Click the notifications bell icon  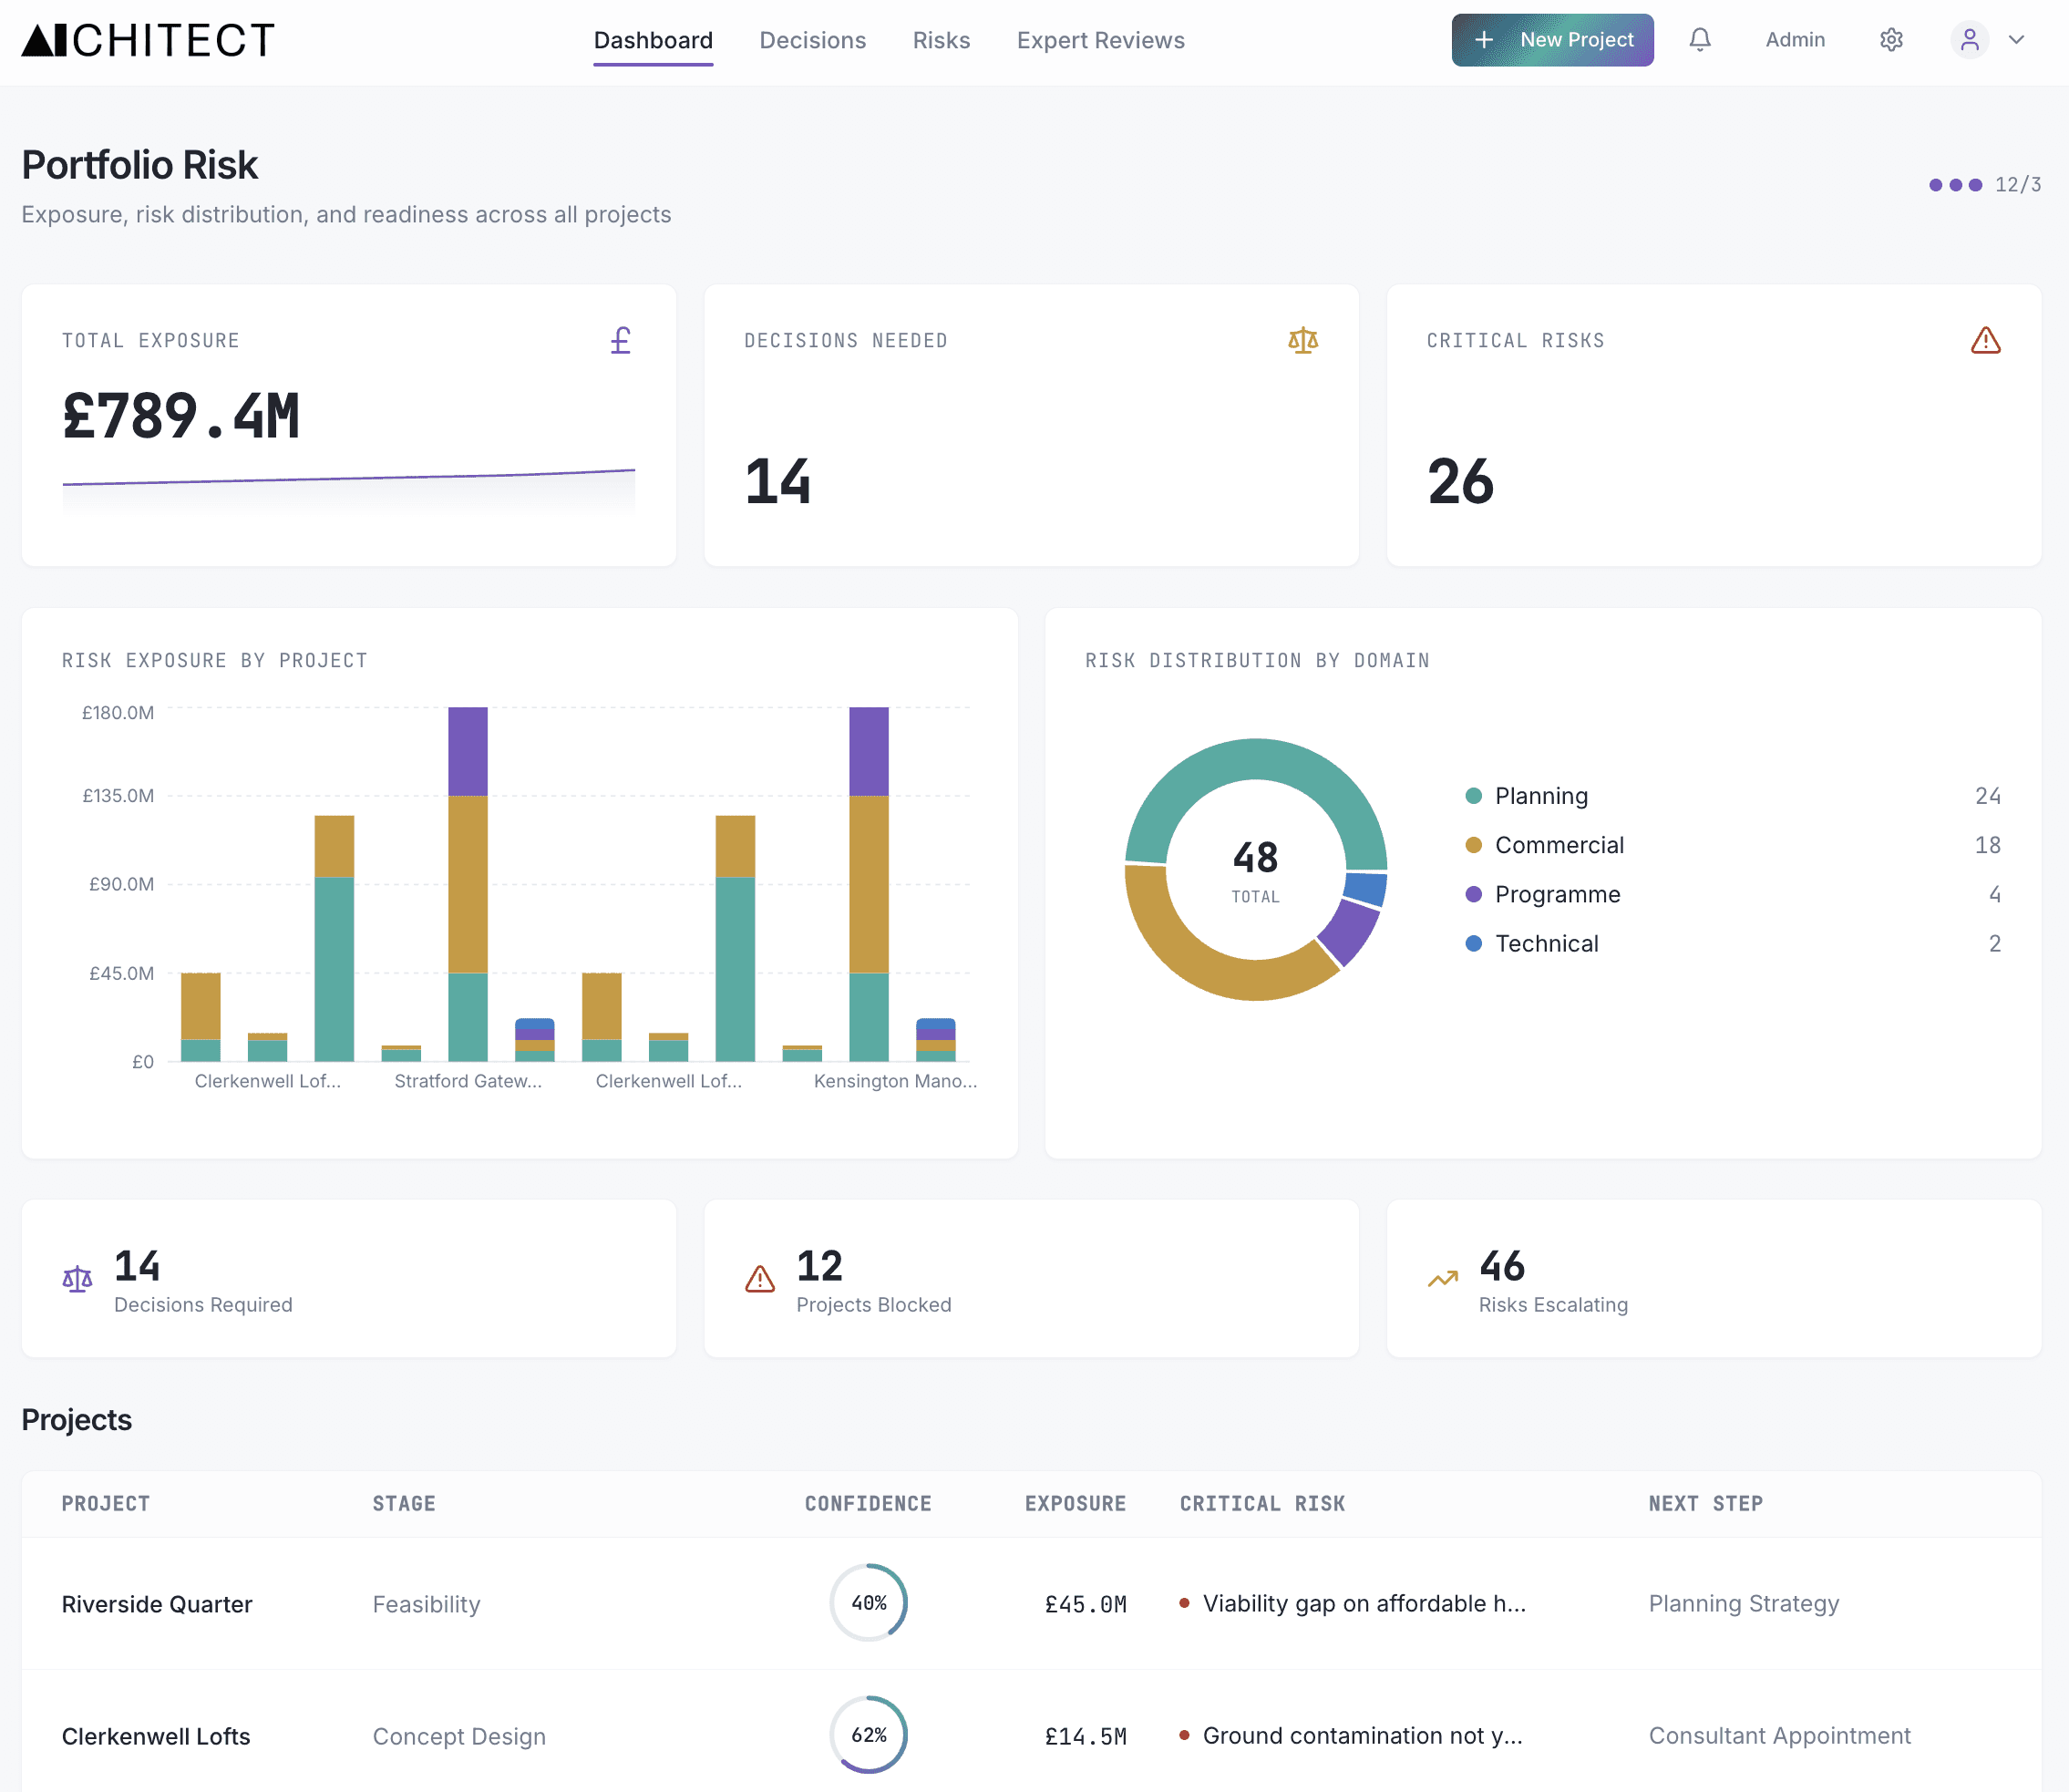coord(1699,40)
